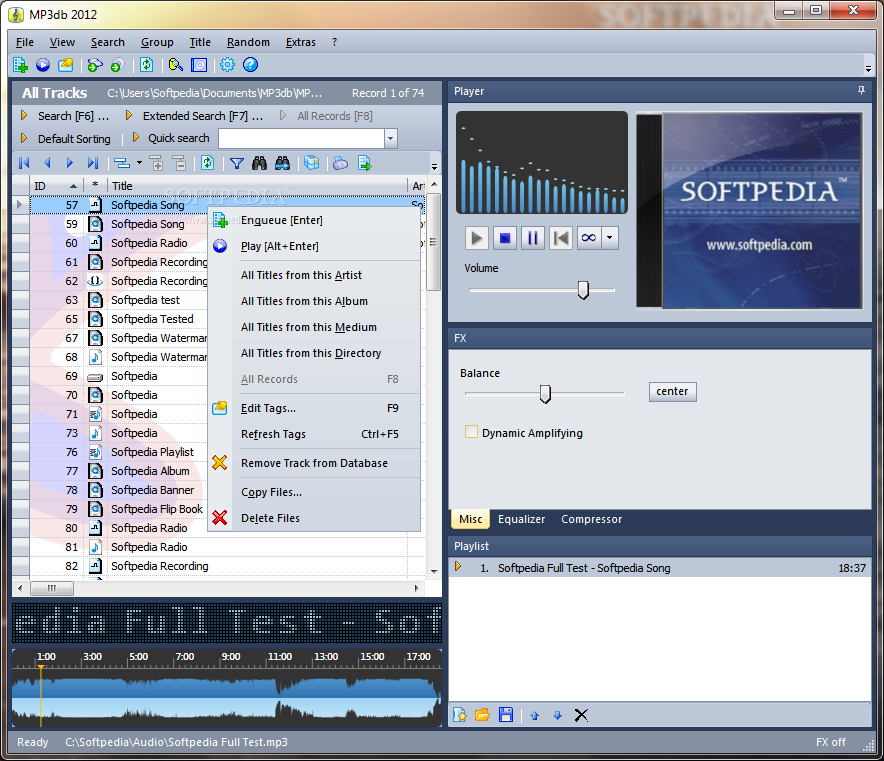
Task: Click the refresh icon in track toolbar
Action: pyautogui.click(x=207, y=163)
